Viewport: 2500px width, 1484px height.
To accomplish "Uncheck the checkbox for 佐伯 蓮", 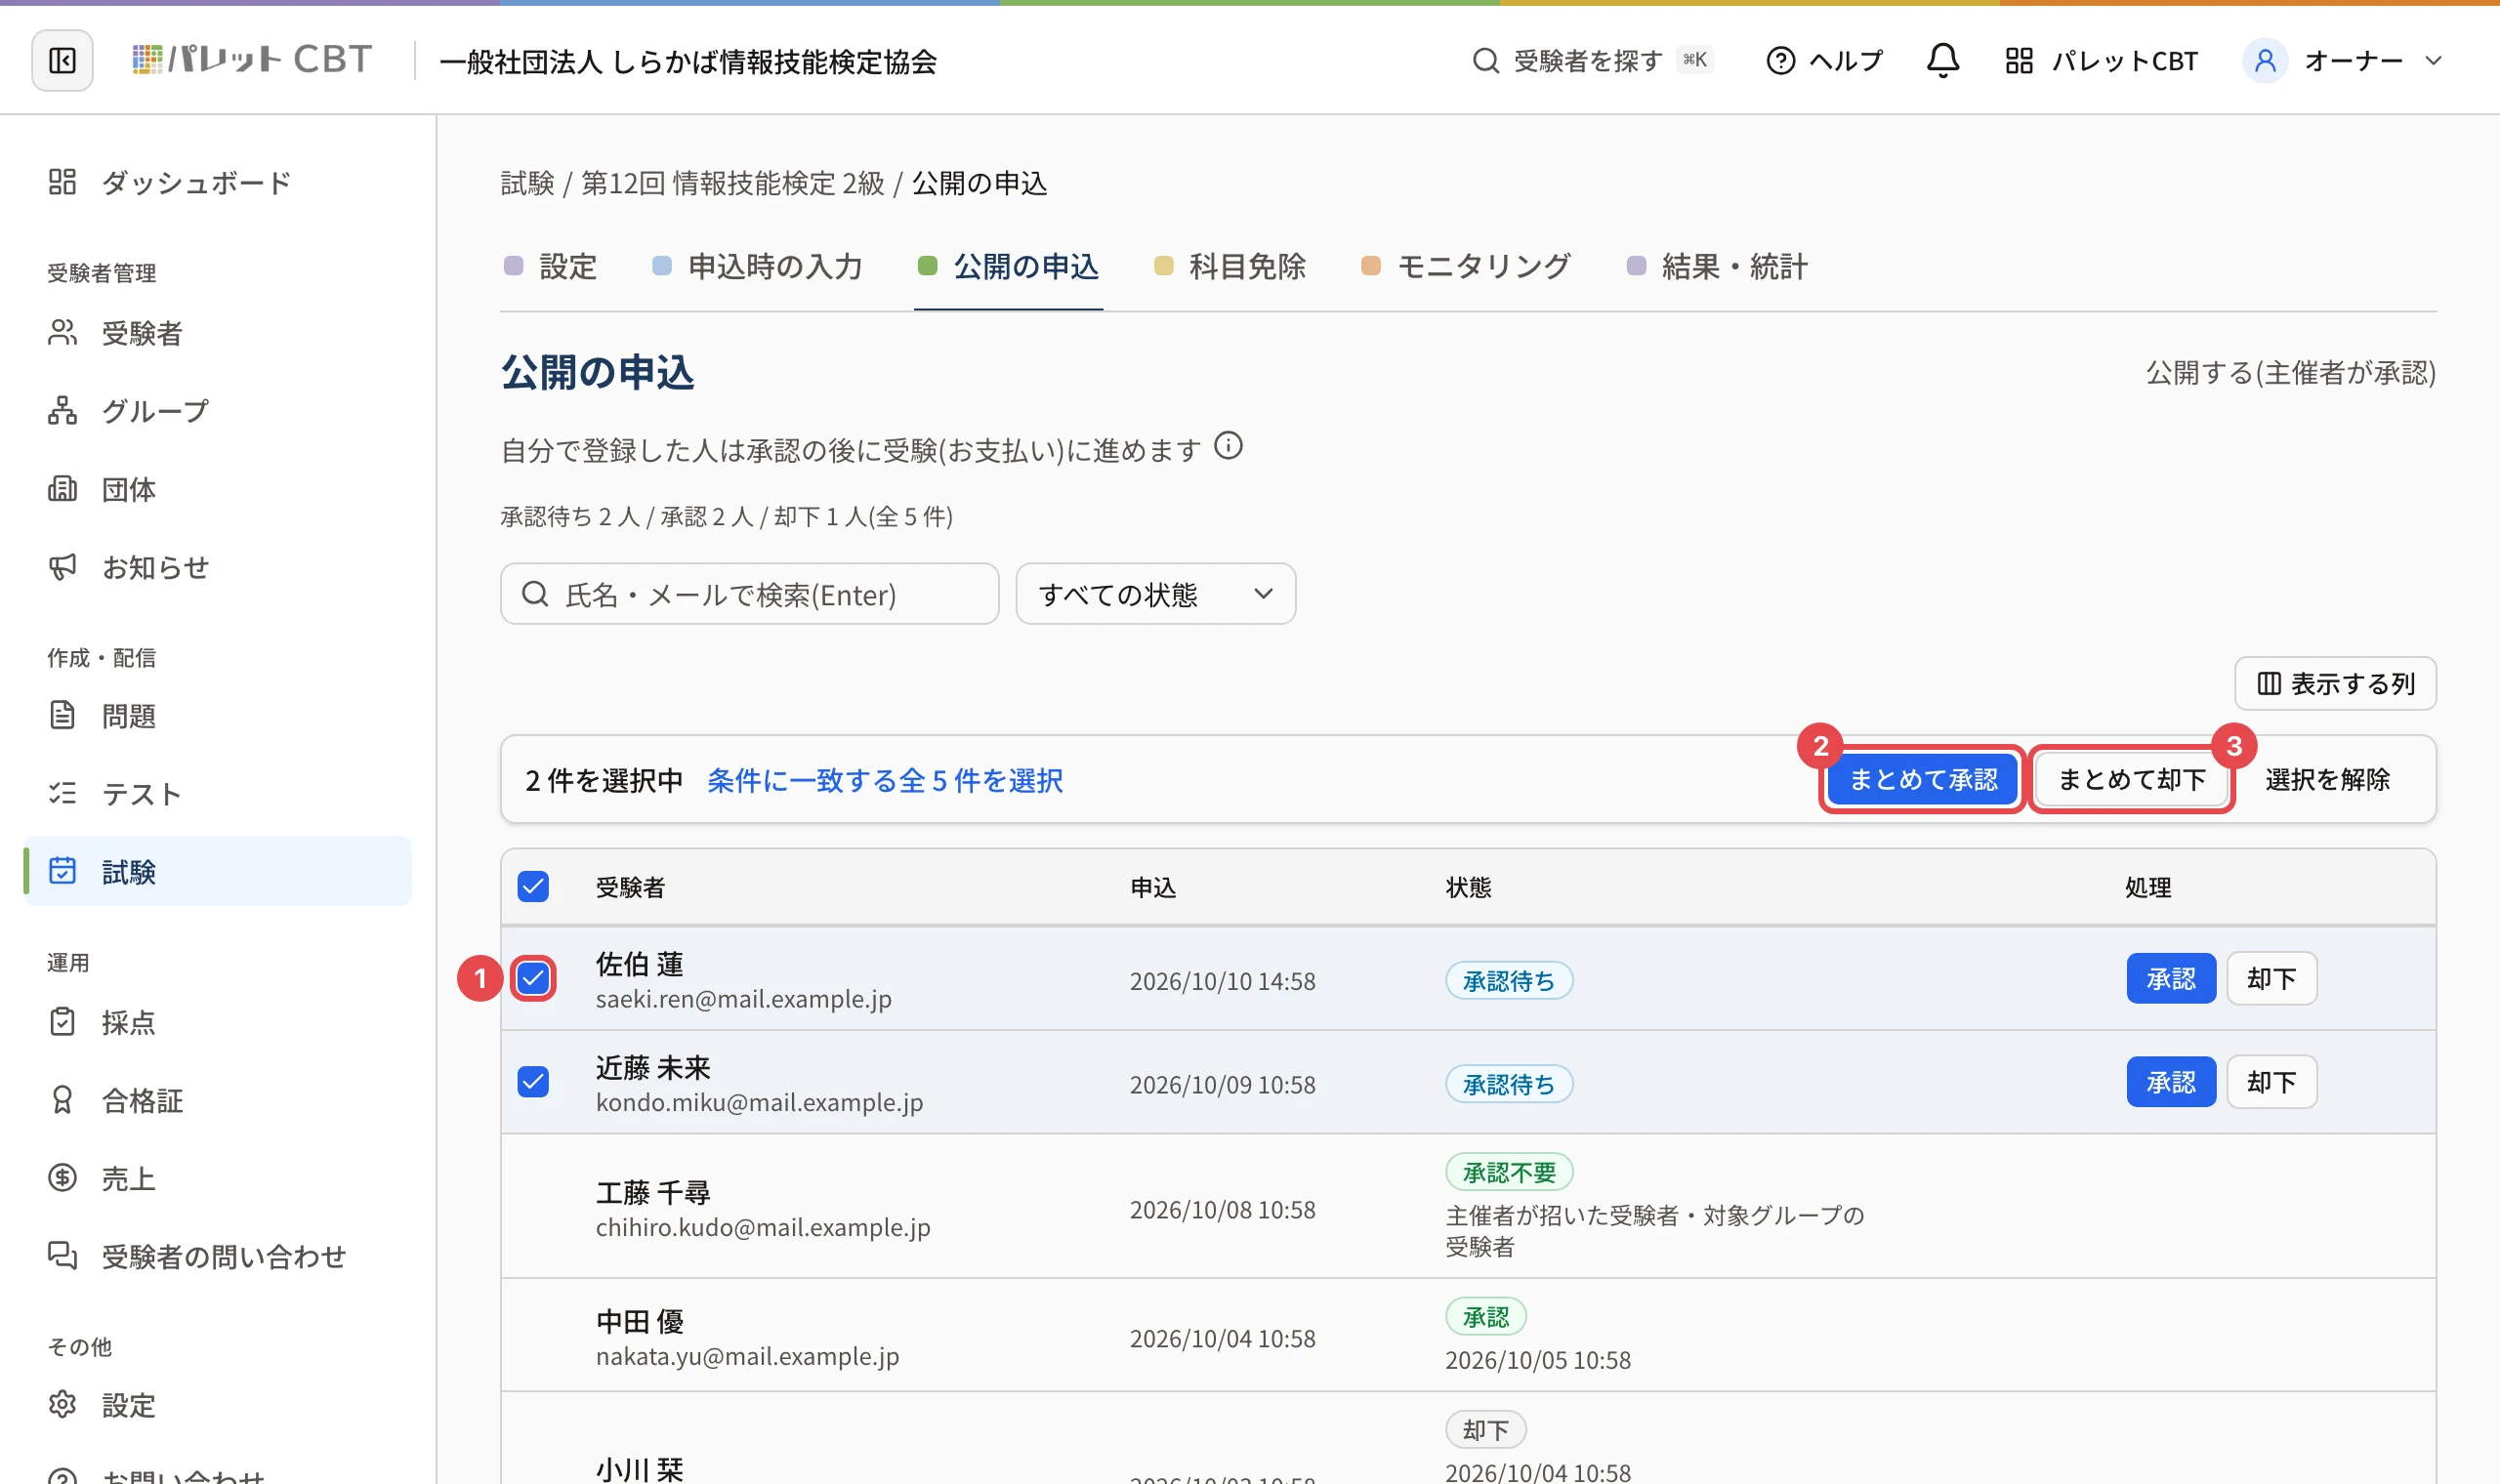I will pos(533,978).
